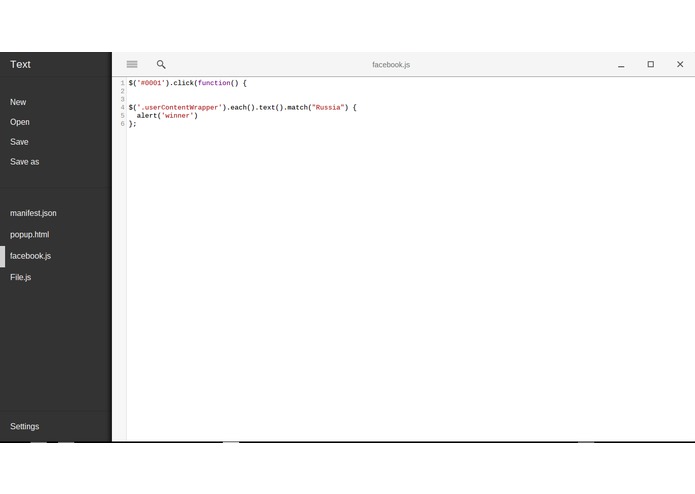Click line number 6 in gutter
The image size is (695, 494).
click(122, 124)
